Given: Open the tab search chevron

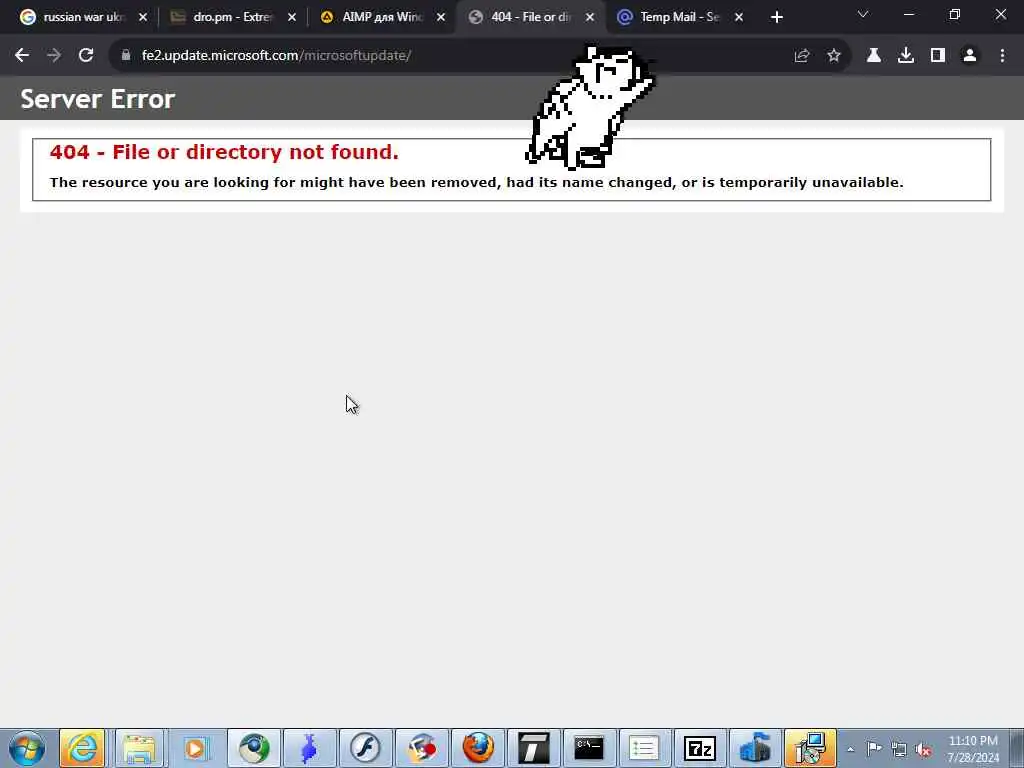Looking at the screenshot, I should (863, 14).
